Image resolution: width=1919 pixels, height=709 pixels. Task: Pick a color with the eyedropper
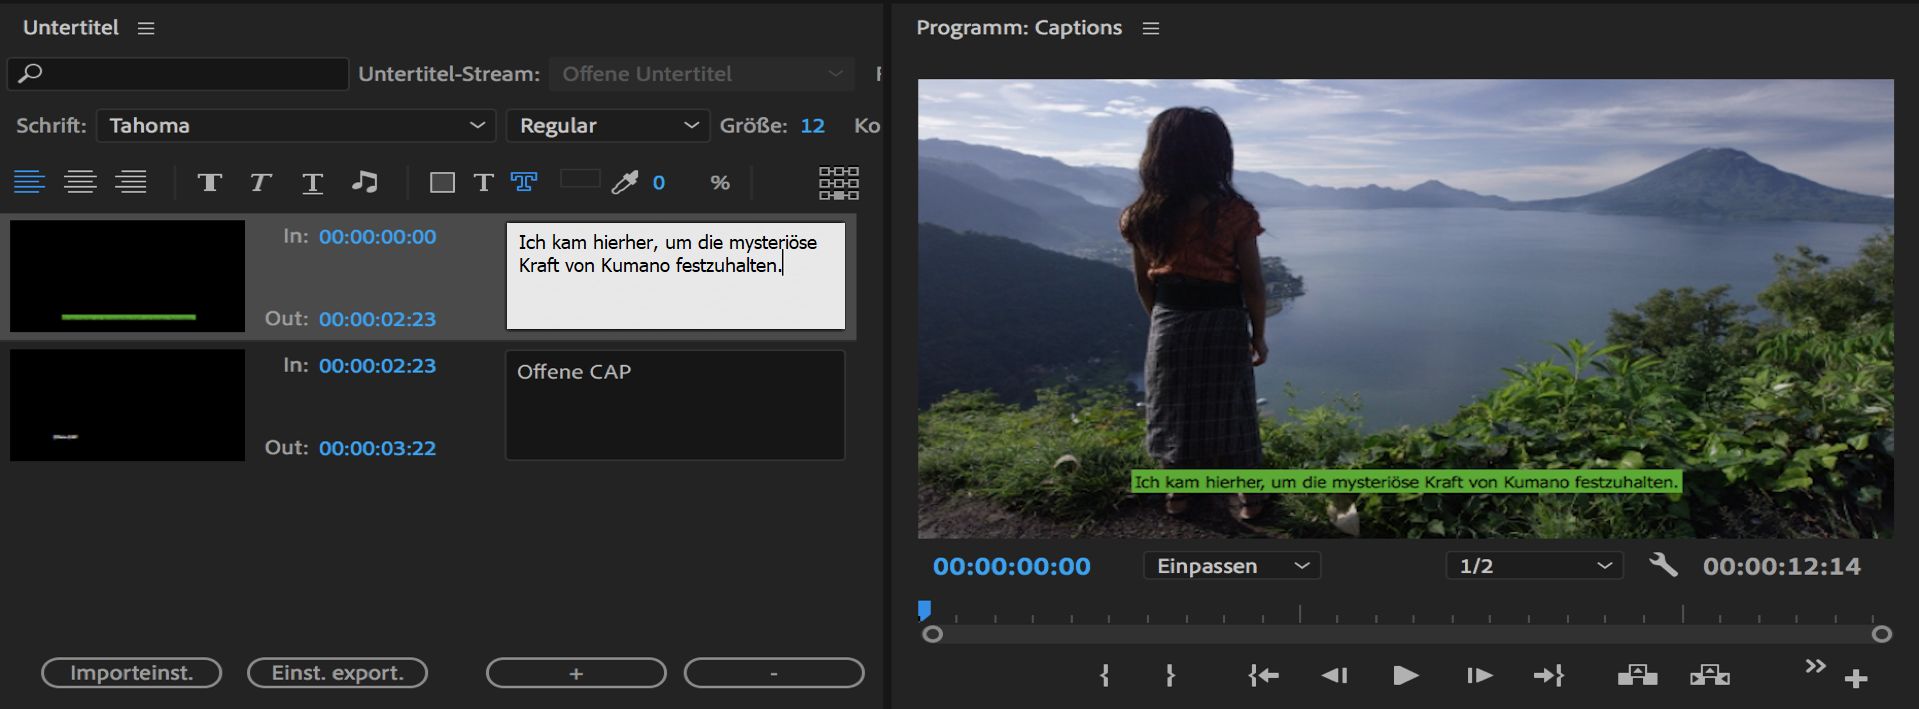(625, 182)
